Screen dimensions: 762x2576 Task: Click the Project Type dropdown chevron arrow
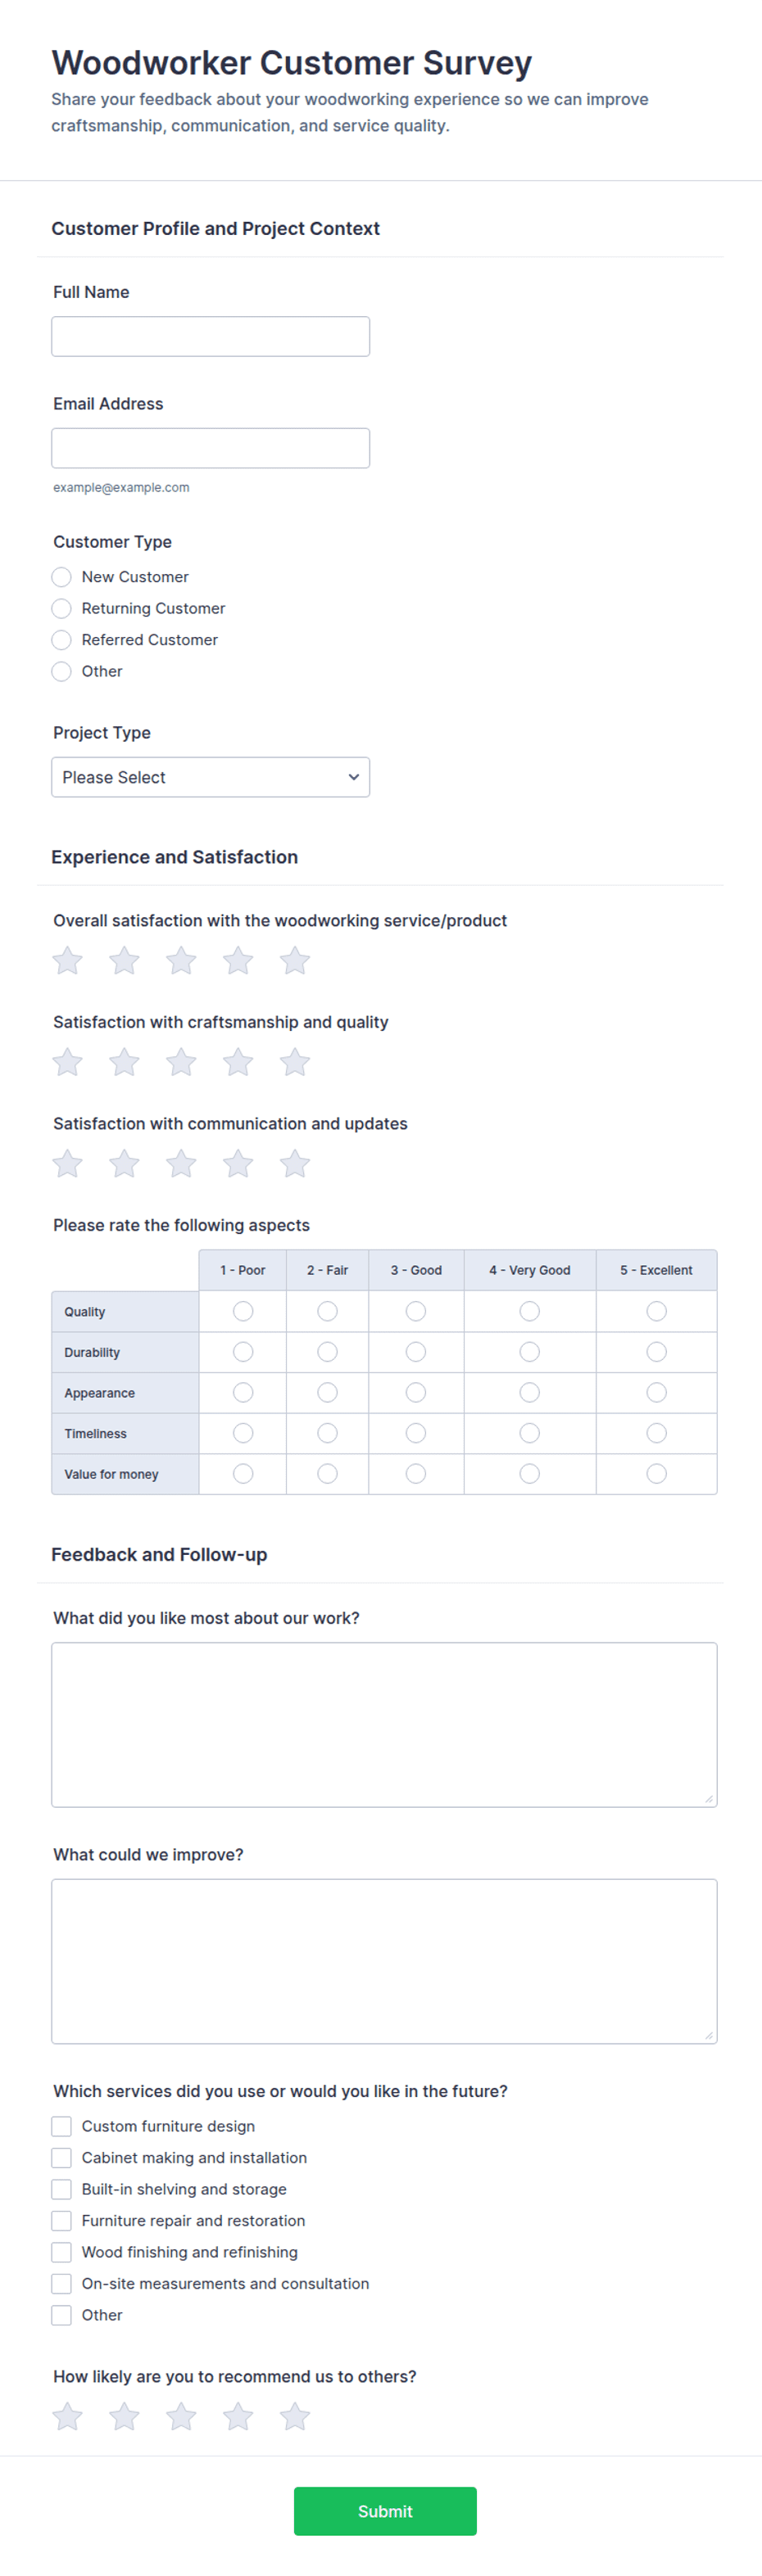click(x=353, y=777)
